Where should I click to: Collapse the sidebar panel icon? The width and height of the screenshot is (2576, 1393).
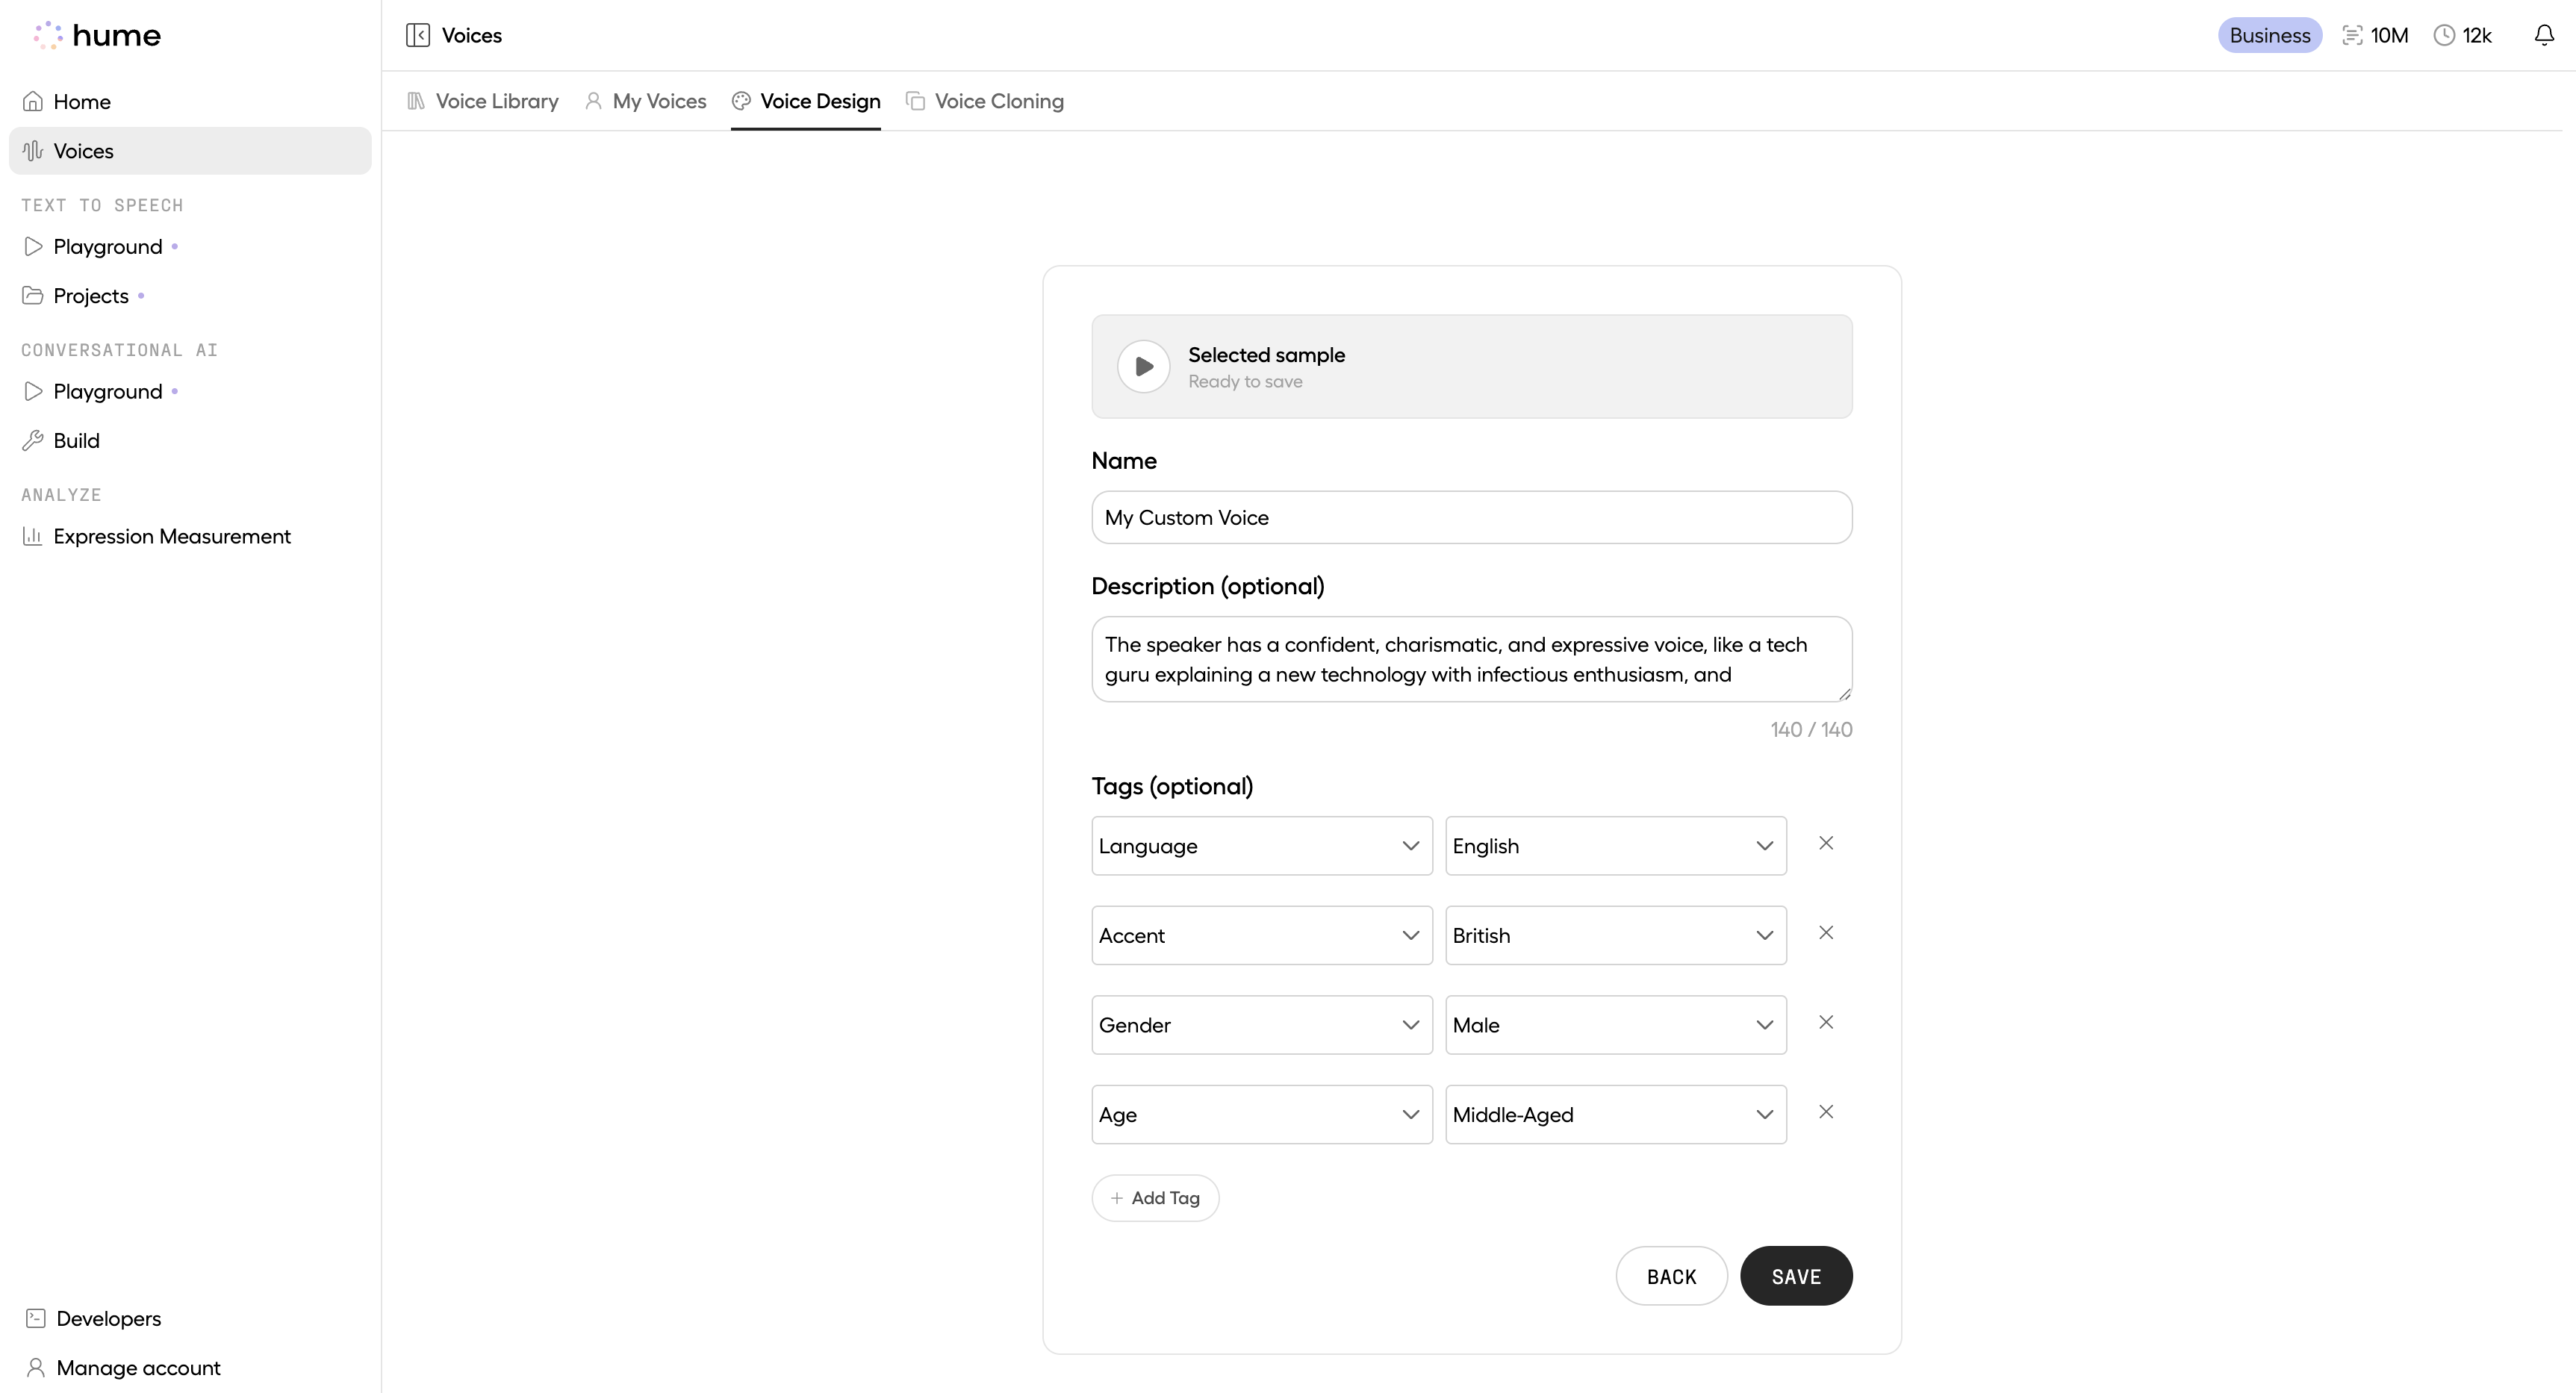pos(418,35)
